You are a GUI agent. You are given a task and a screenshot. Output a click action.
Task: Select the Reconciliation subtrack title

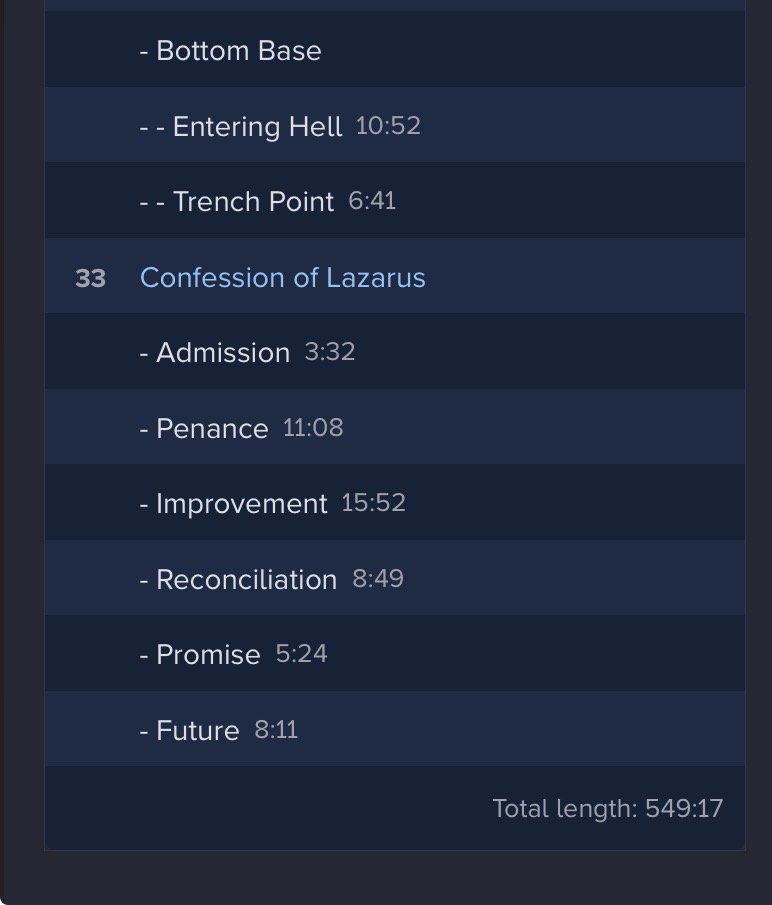(238, 579)
